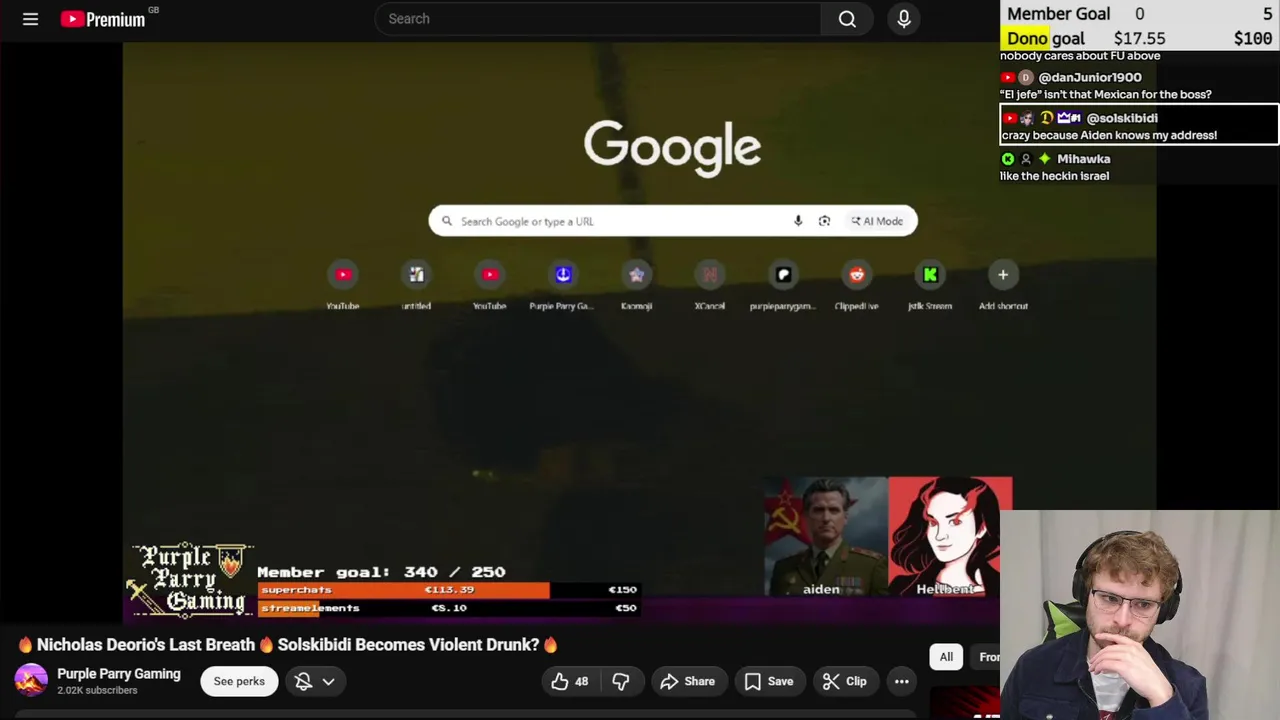Click the Share button
This screenshot has height=720, width=1280.
(x=687, y=681)
